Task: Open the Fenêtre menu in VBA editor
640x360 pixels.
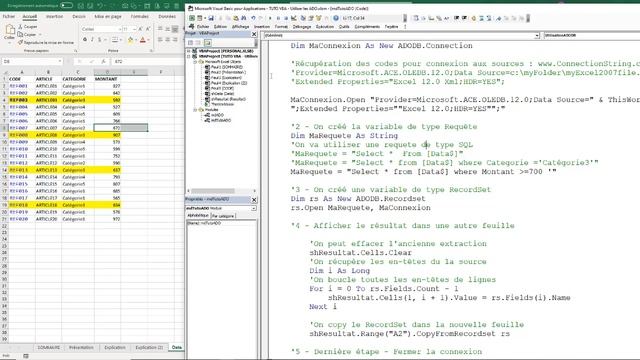Action: tap(391, 27)
